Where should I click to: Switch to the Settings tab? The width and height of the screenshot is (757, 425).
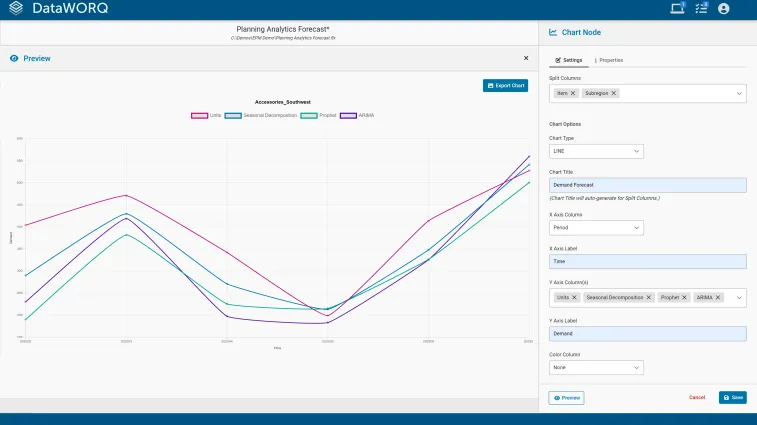(568, 60)
